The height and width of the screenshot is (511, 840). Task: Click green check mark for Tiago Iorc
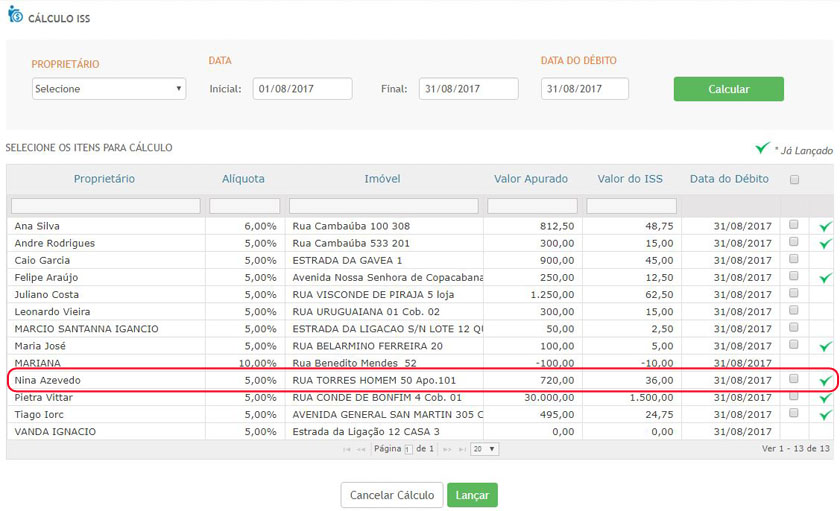pos(824,415)
